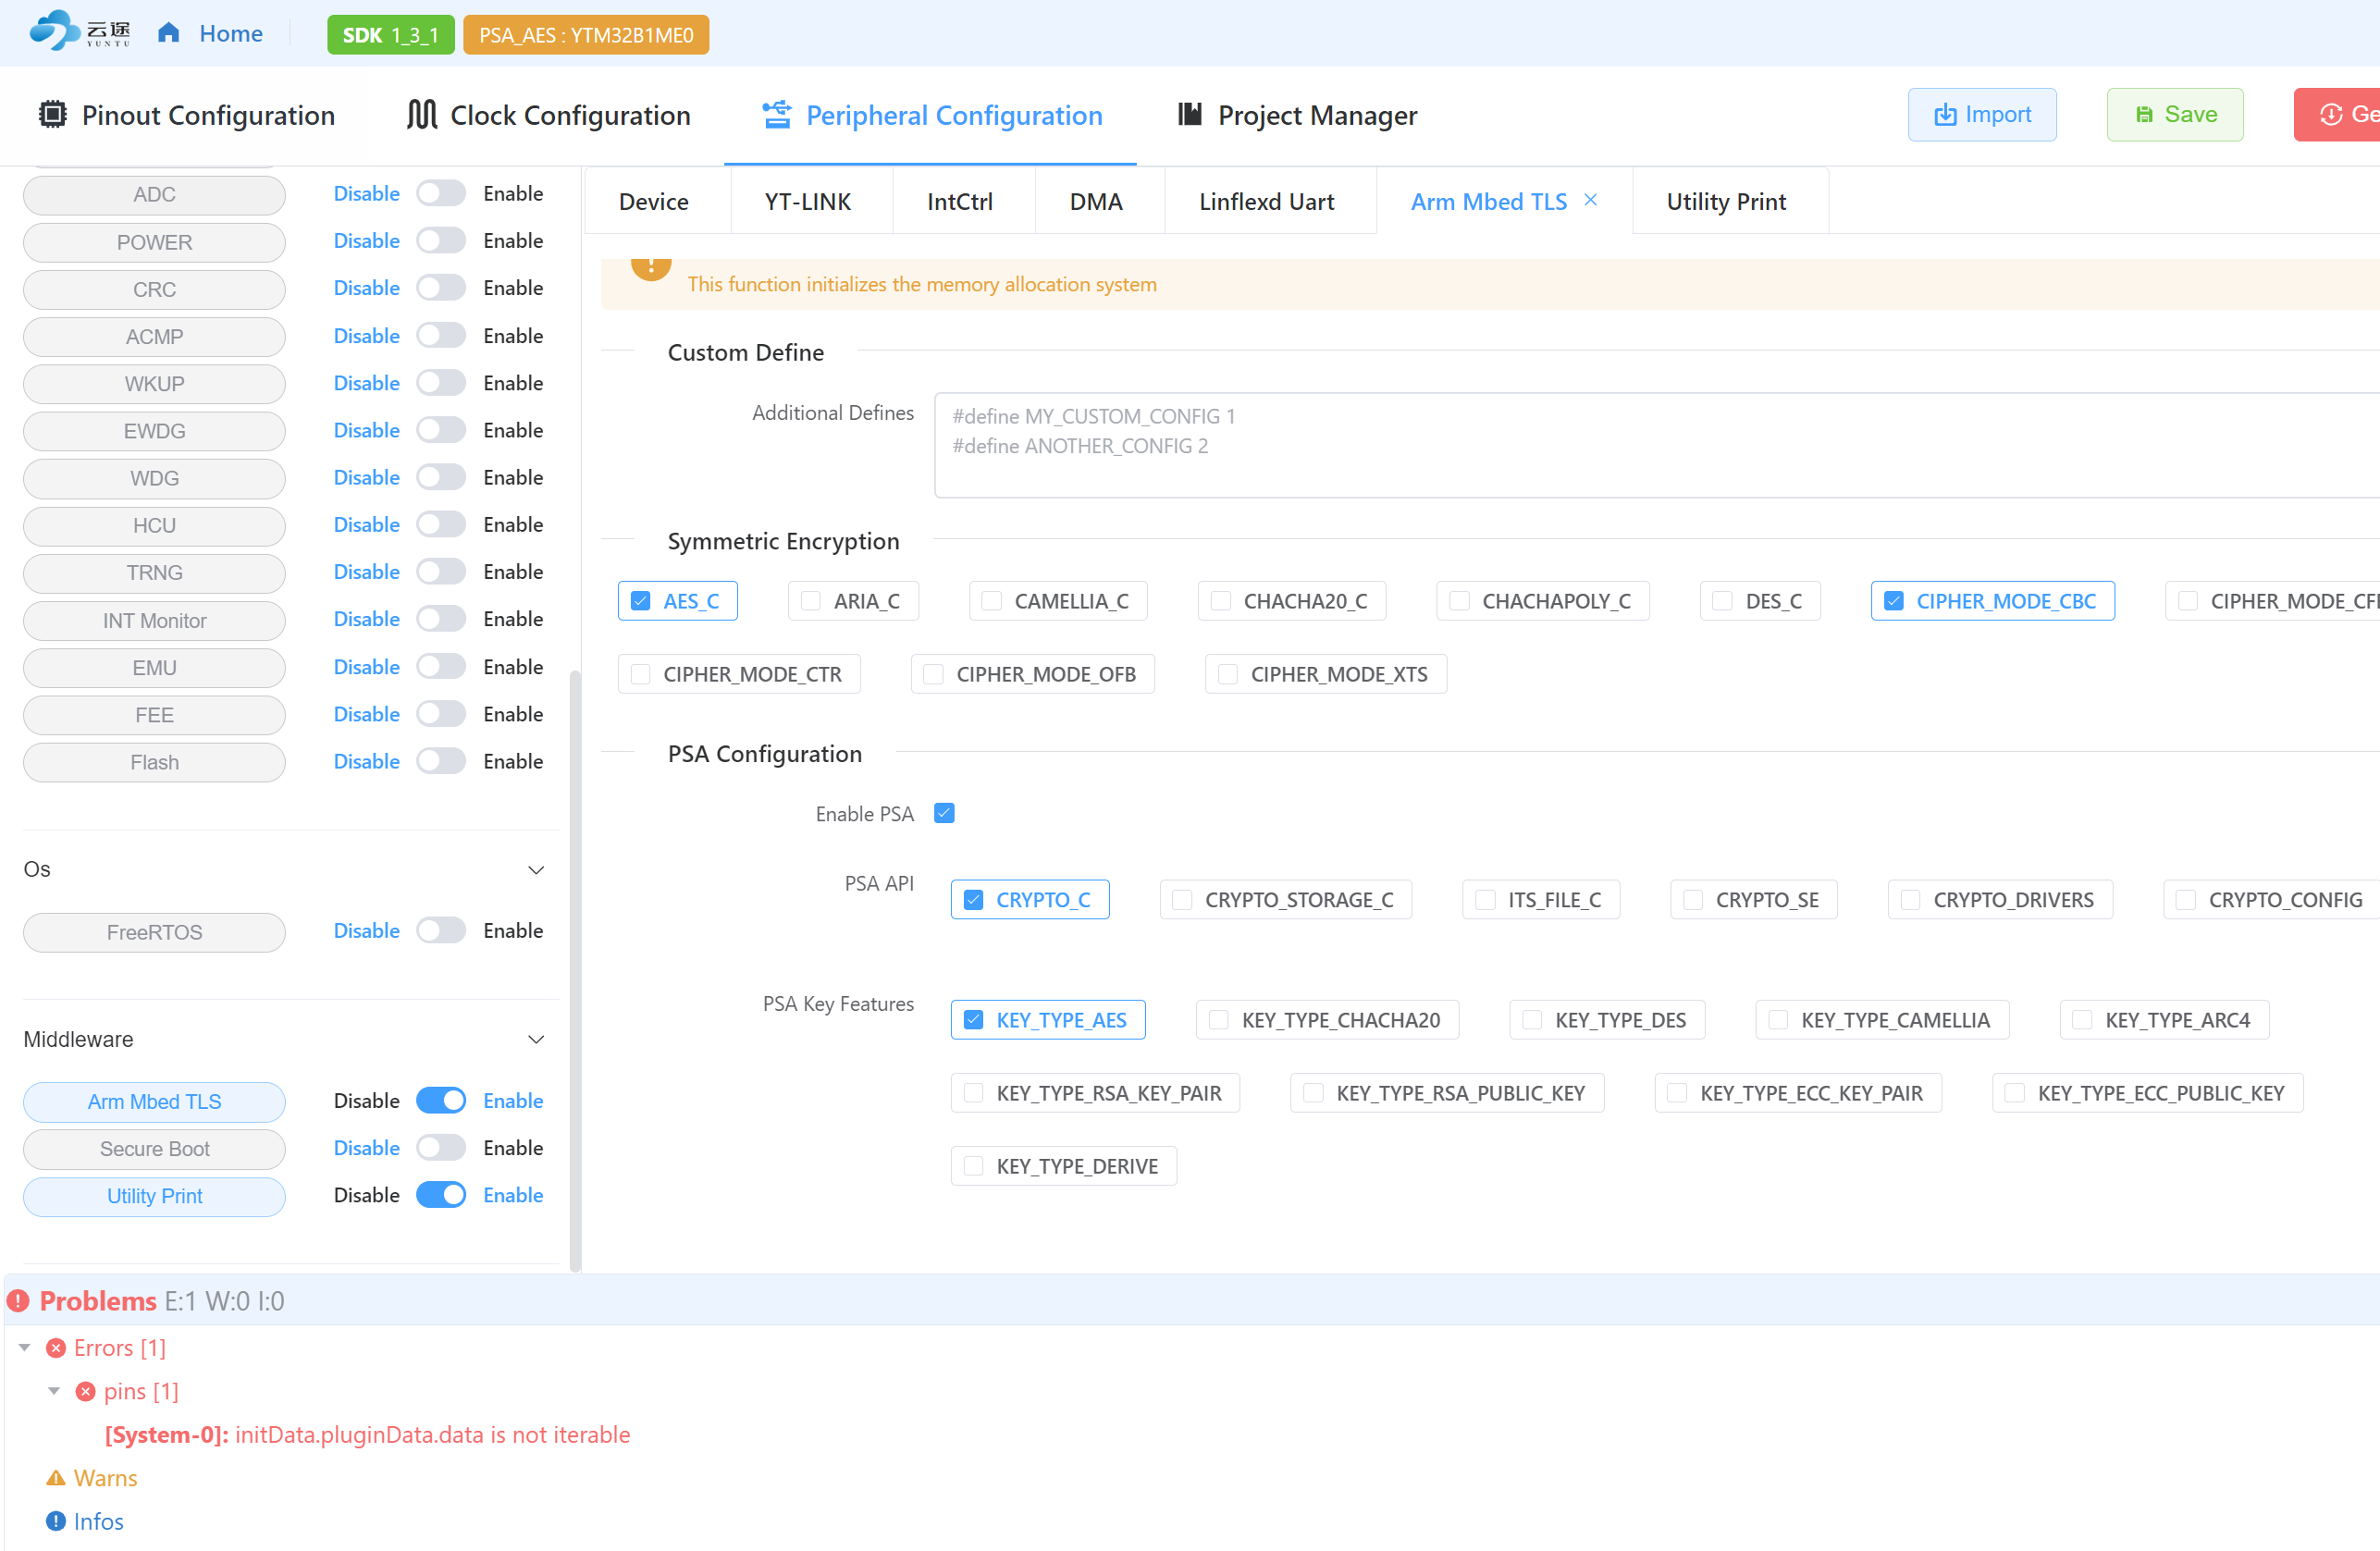Toggle the TRNG enable switch

441,572
